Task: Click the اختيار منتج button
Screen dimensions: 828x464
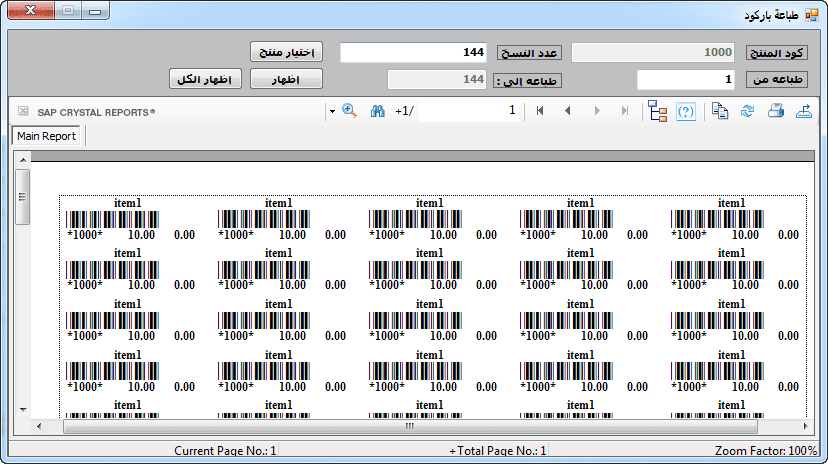Action: [285, 52]
